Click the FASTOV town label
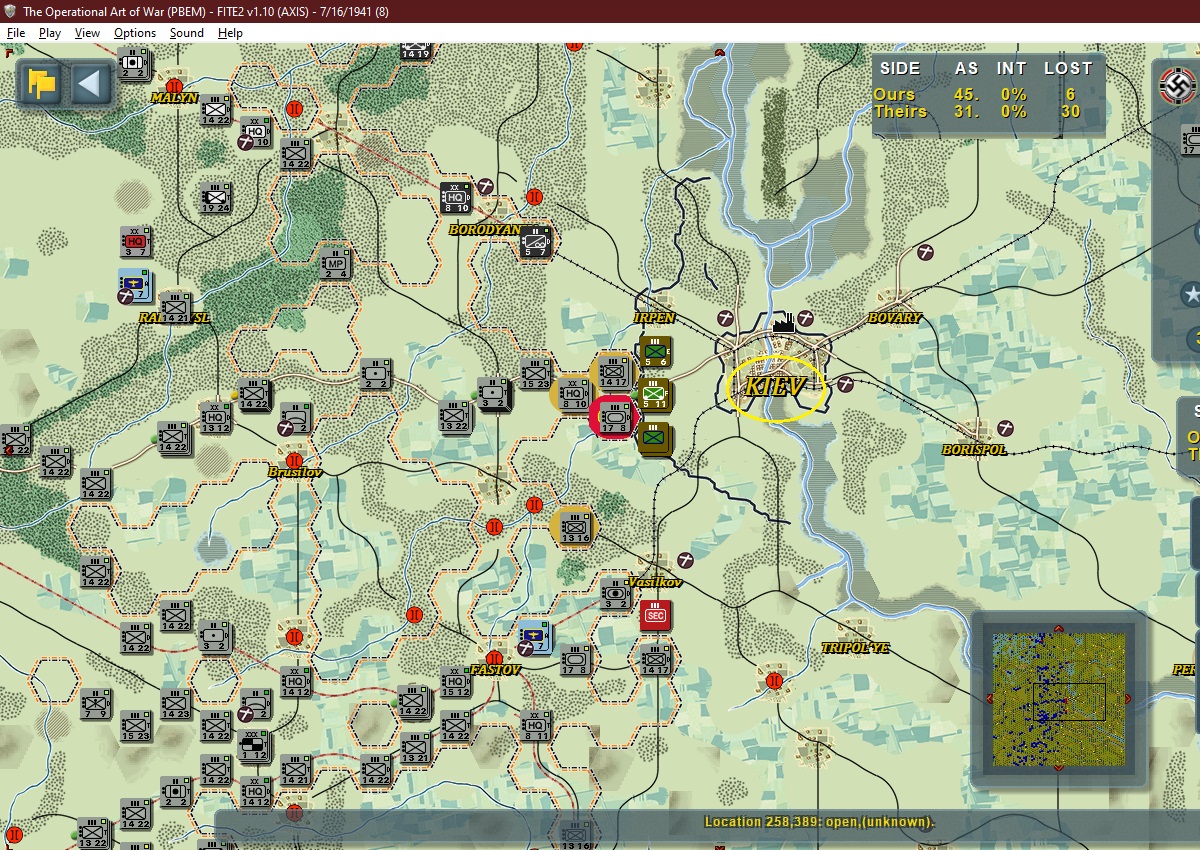Screen dimensions: 1200x850 [494, 669]
